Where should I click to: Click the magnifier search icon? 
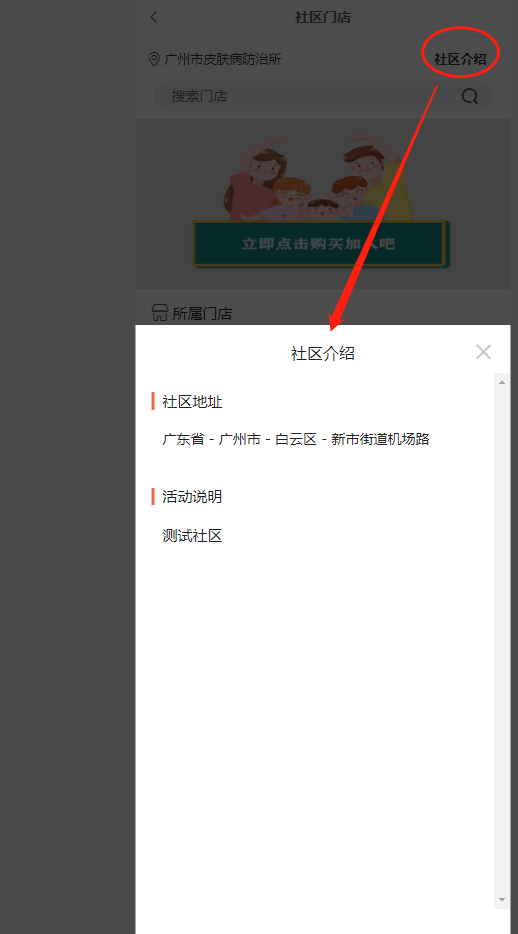pos(470,96)
